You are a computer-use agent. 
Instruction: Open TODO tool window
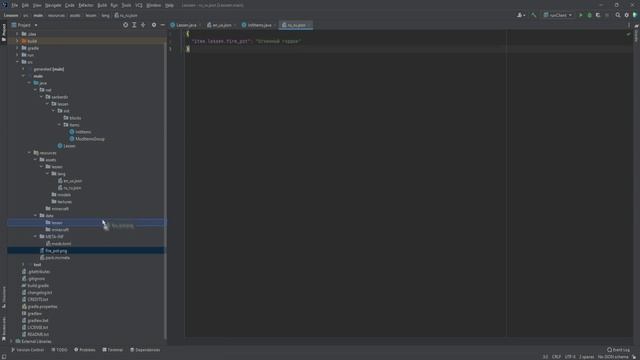60,350
